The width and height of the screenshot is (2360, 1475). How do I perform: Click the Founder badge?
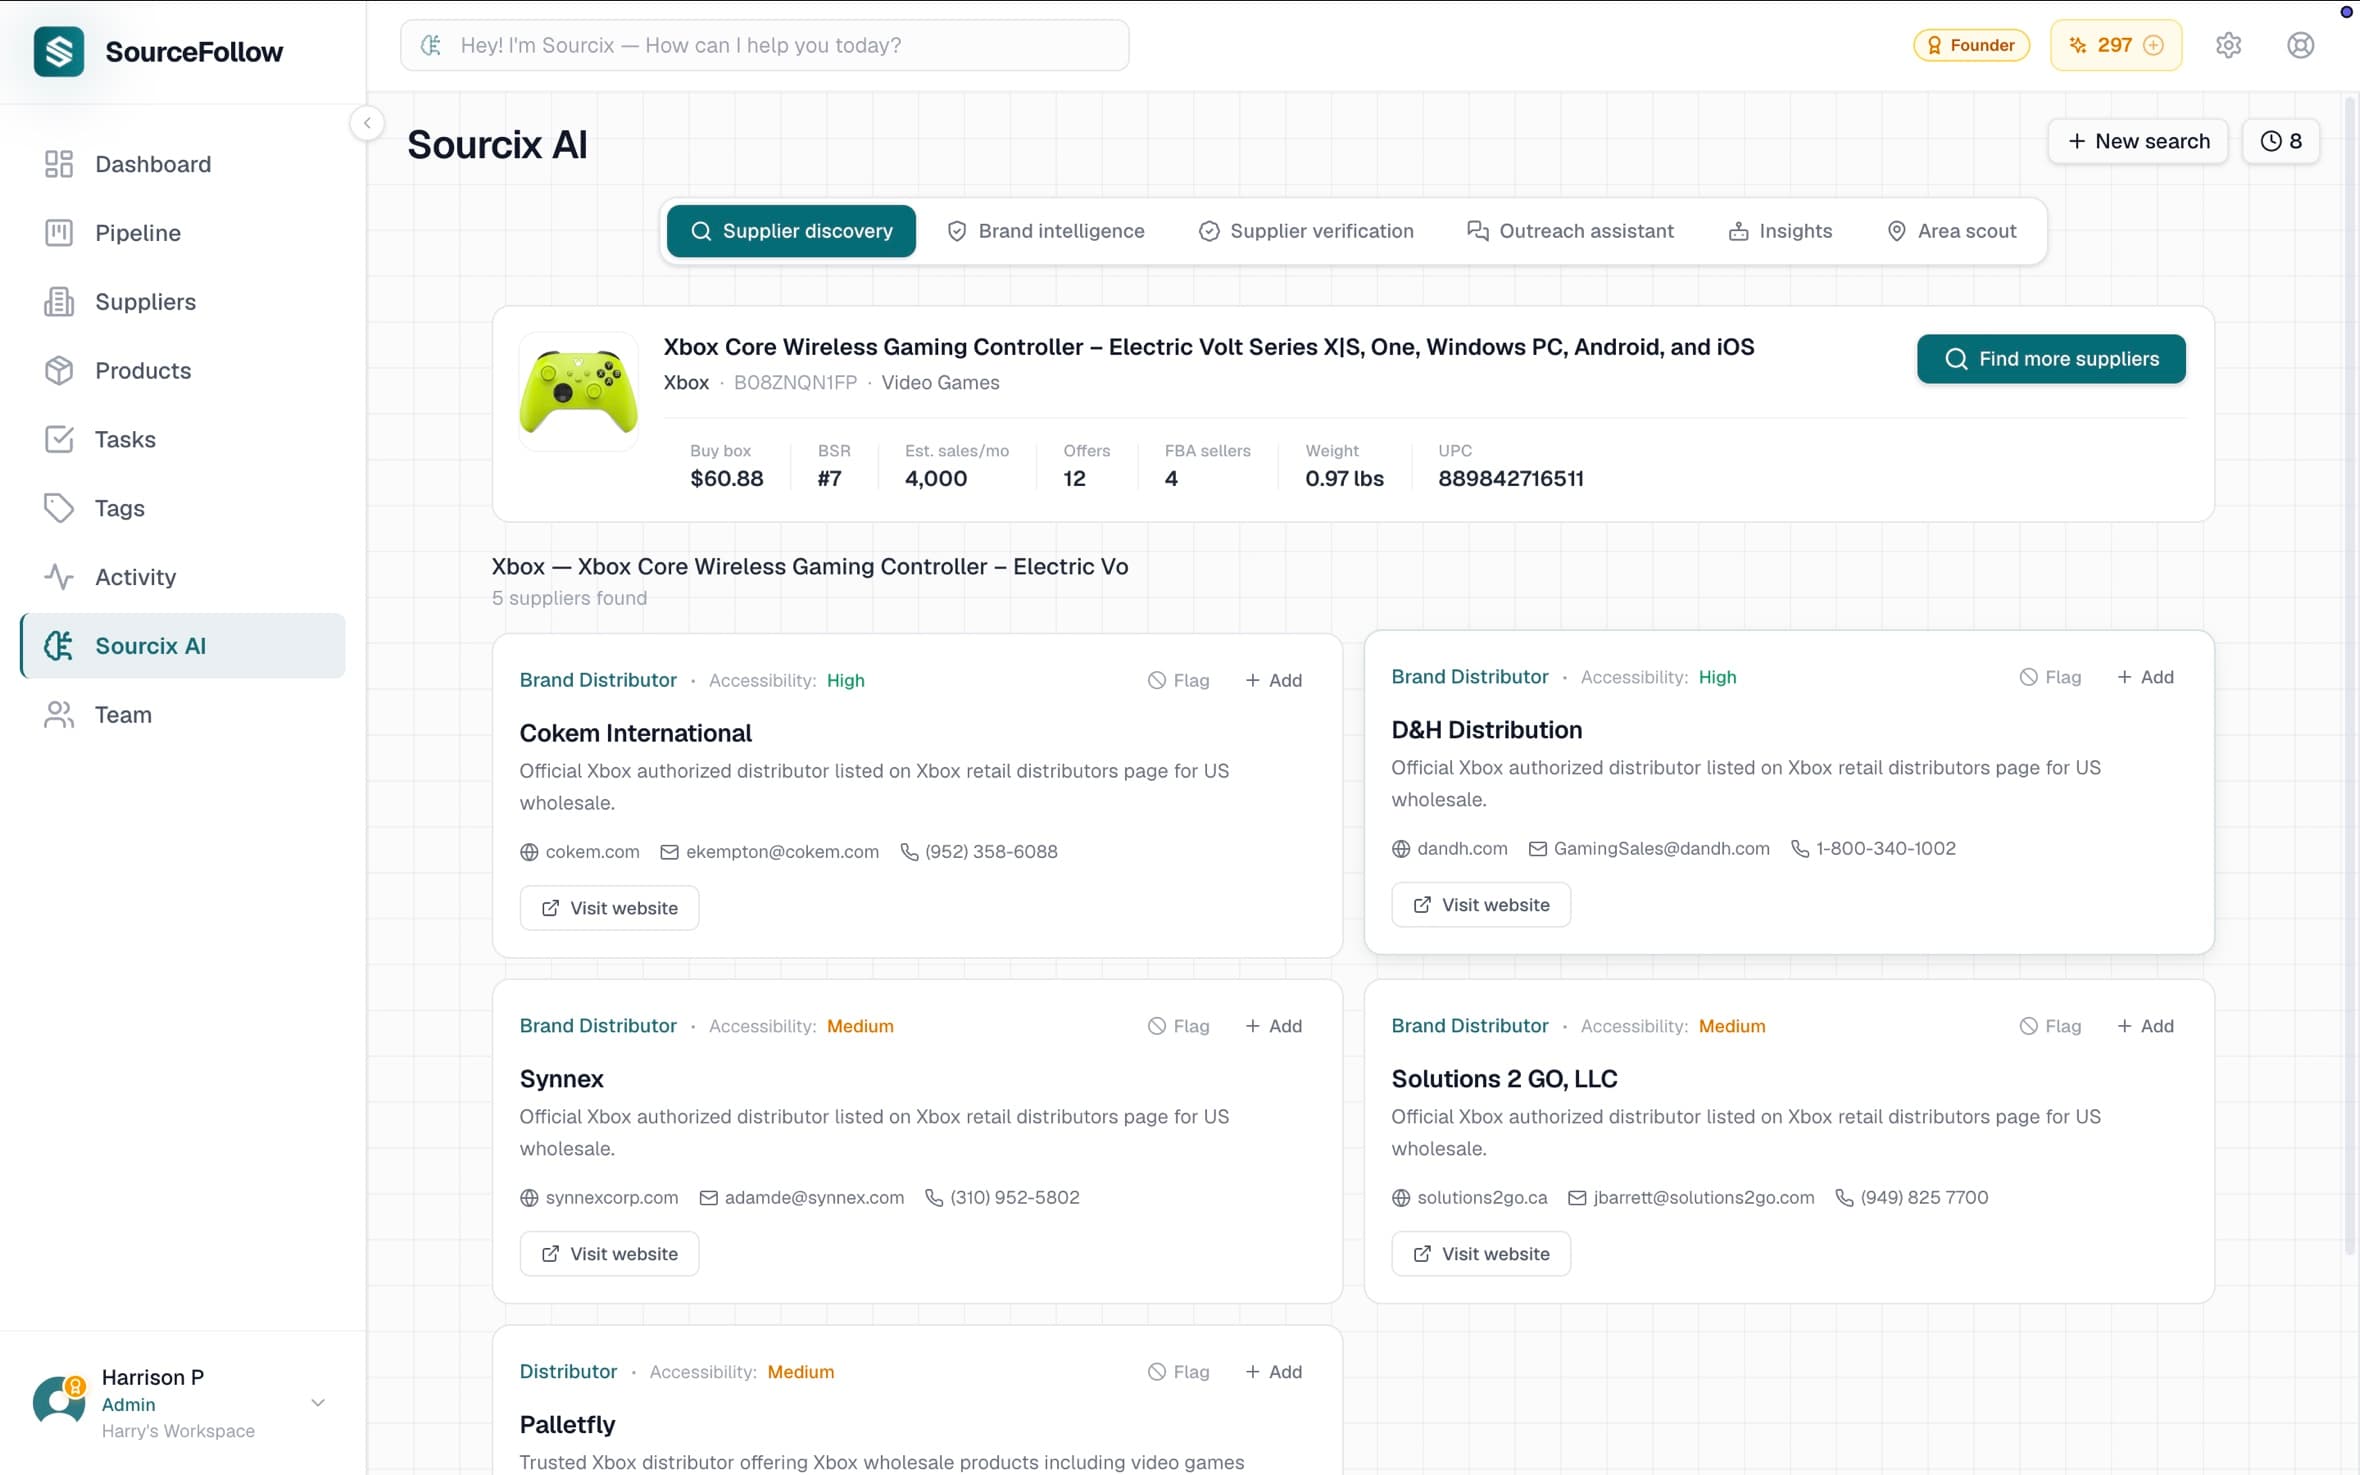[1970, 44]
